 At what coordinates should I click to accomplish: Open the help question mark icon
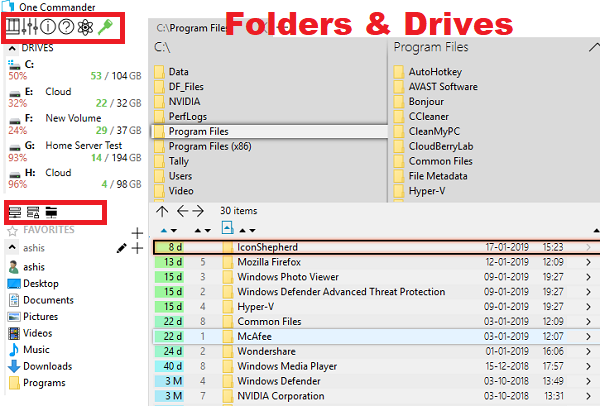point(67,27)
